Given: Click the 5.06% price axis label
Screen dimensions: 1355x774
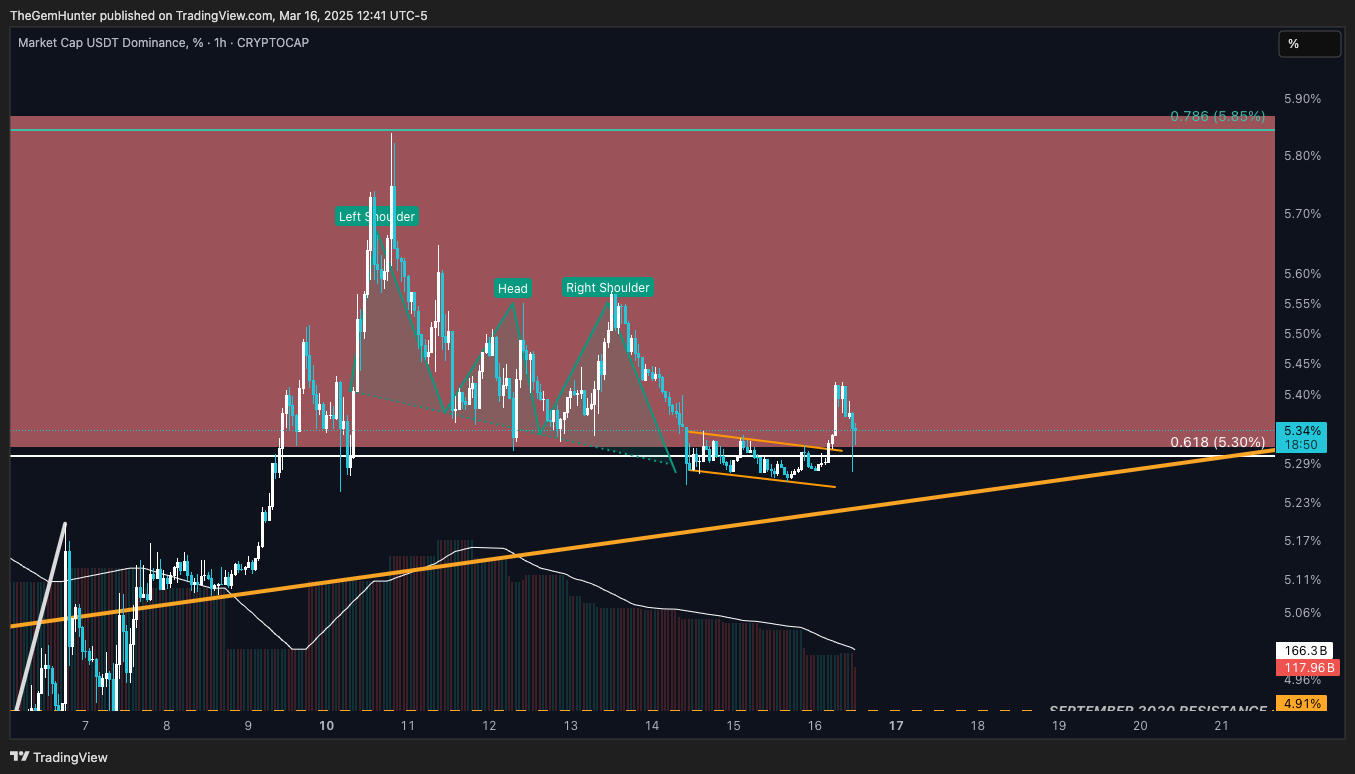Looking at the screenshot, I should [1302, 612].
